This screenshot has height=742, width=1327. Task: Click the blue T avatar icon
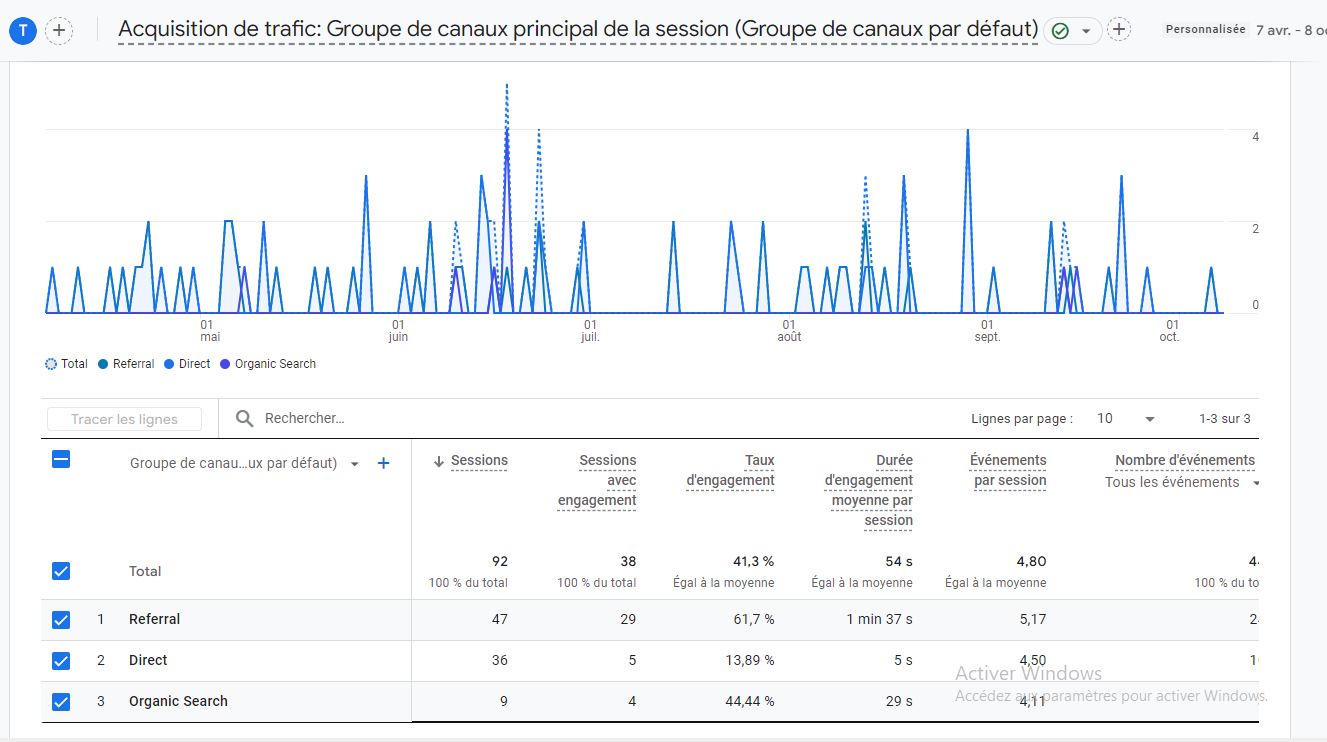(x=23, y=31)
